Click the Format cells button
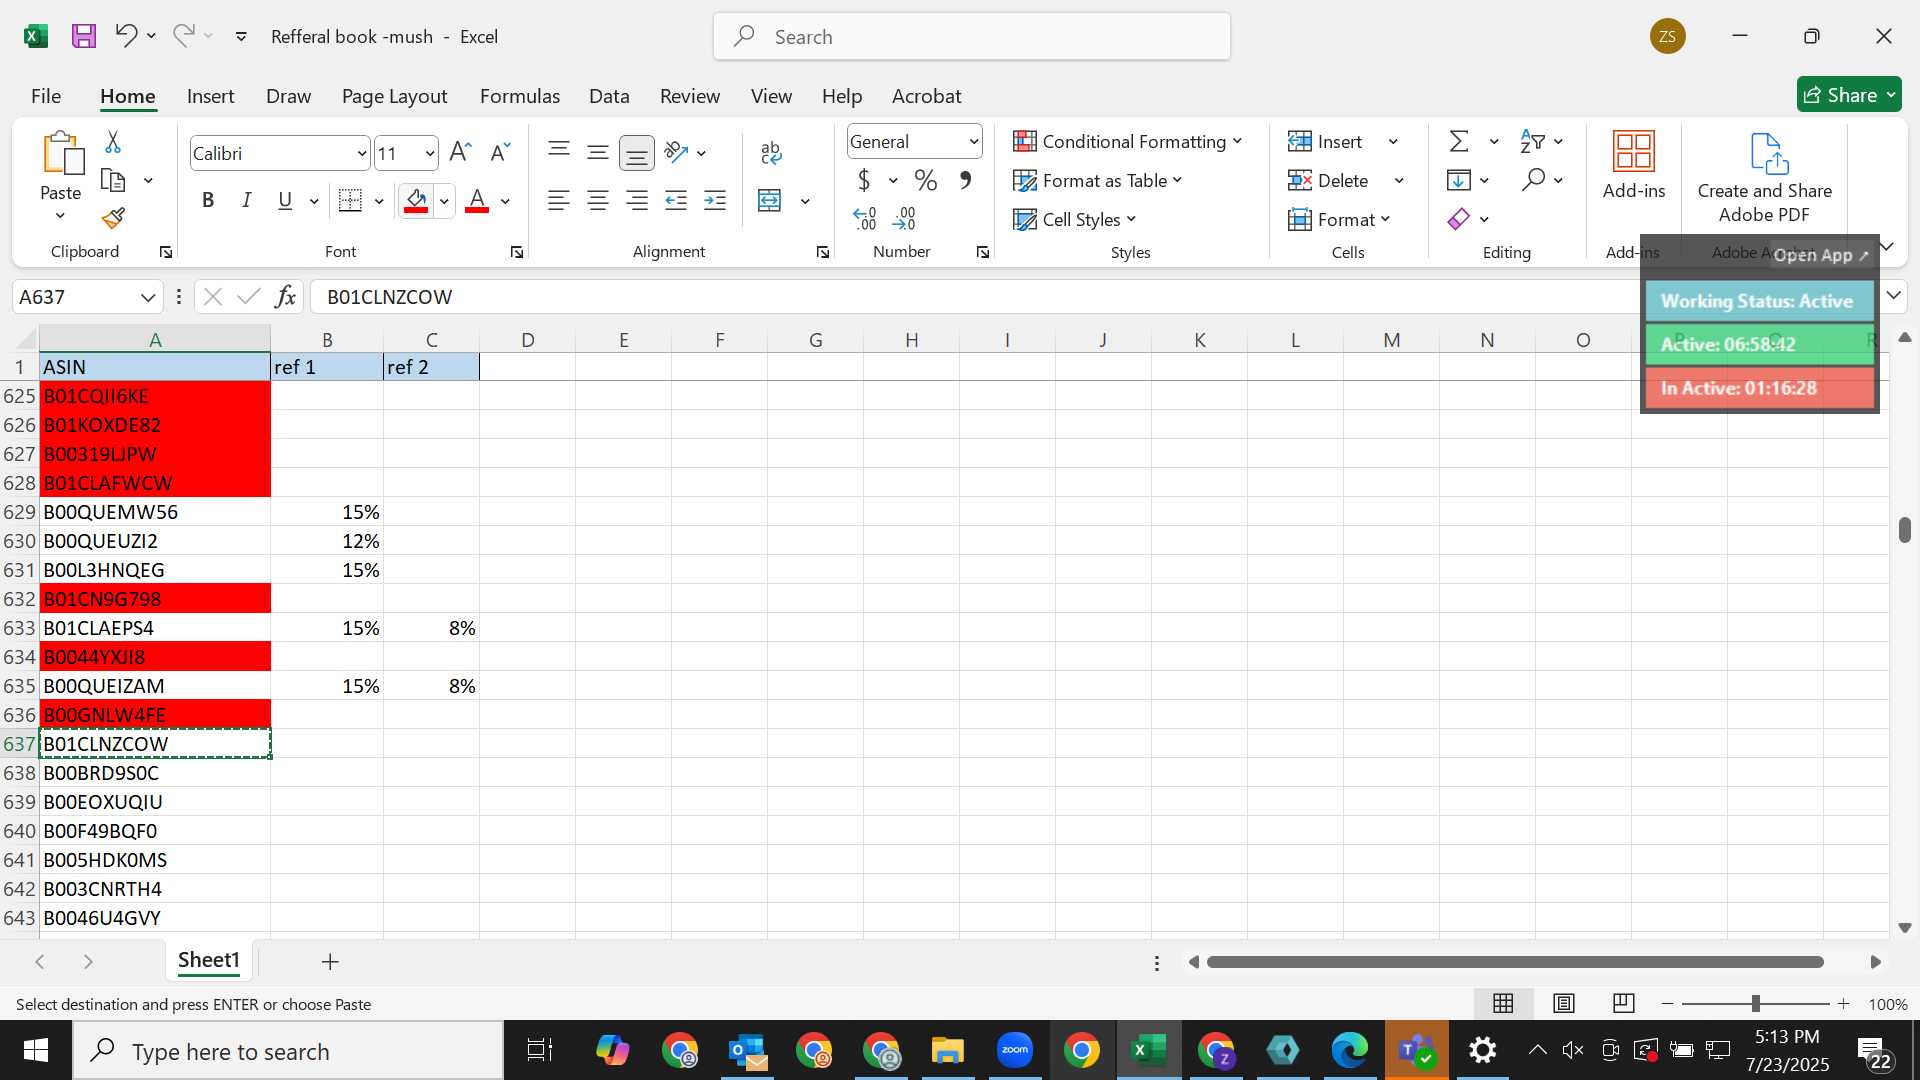The image size is (1920, 1080). click(x=1339, y=219)
